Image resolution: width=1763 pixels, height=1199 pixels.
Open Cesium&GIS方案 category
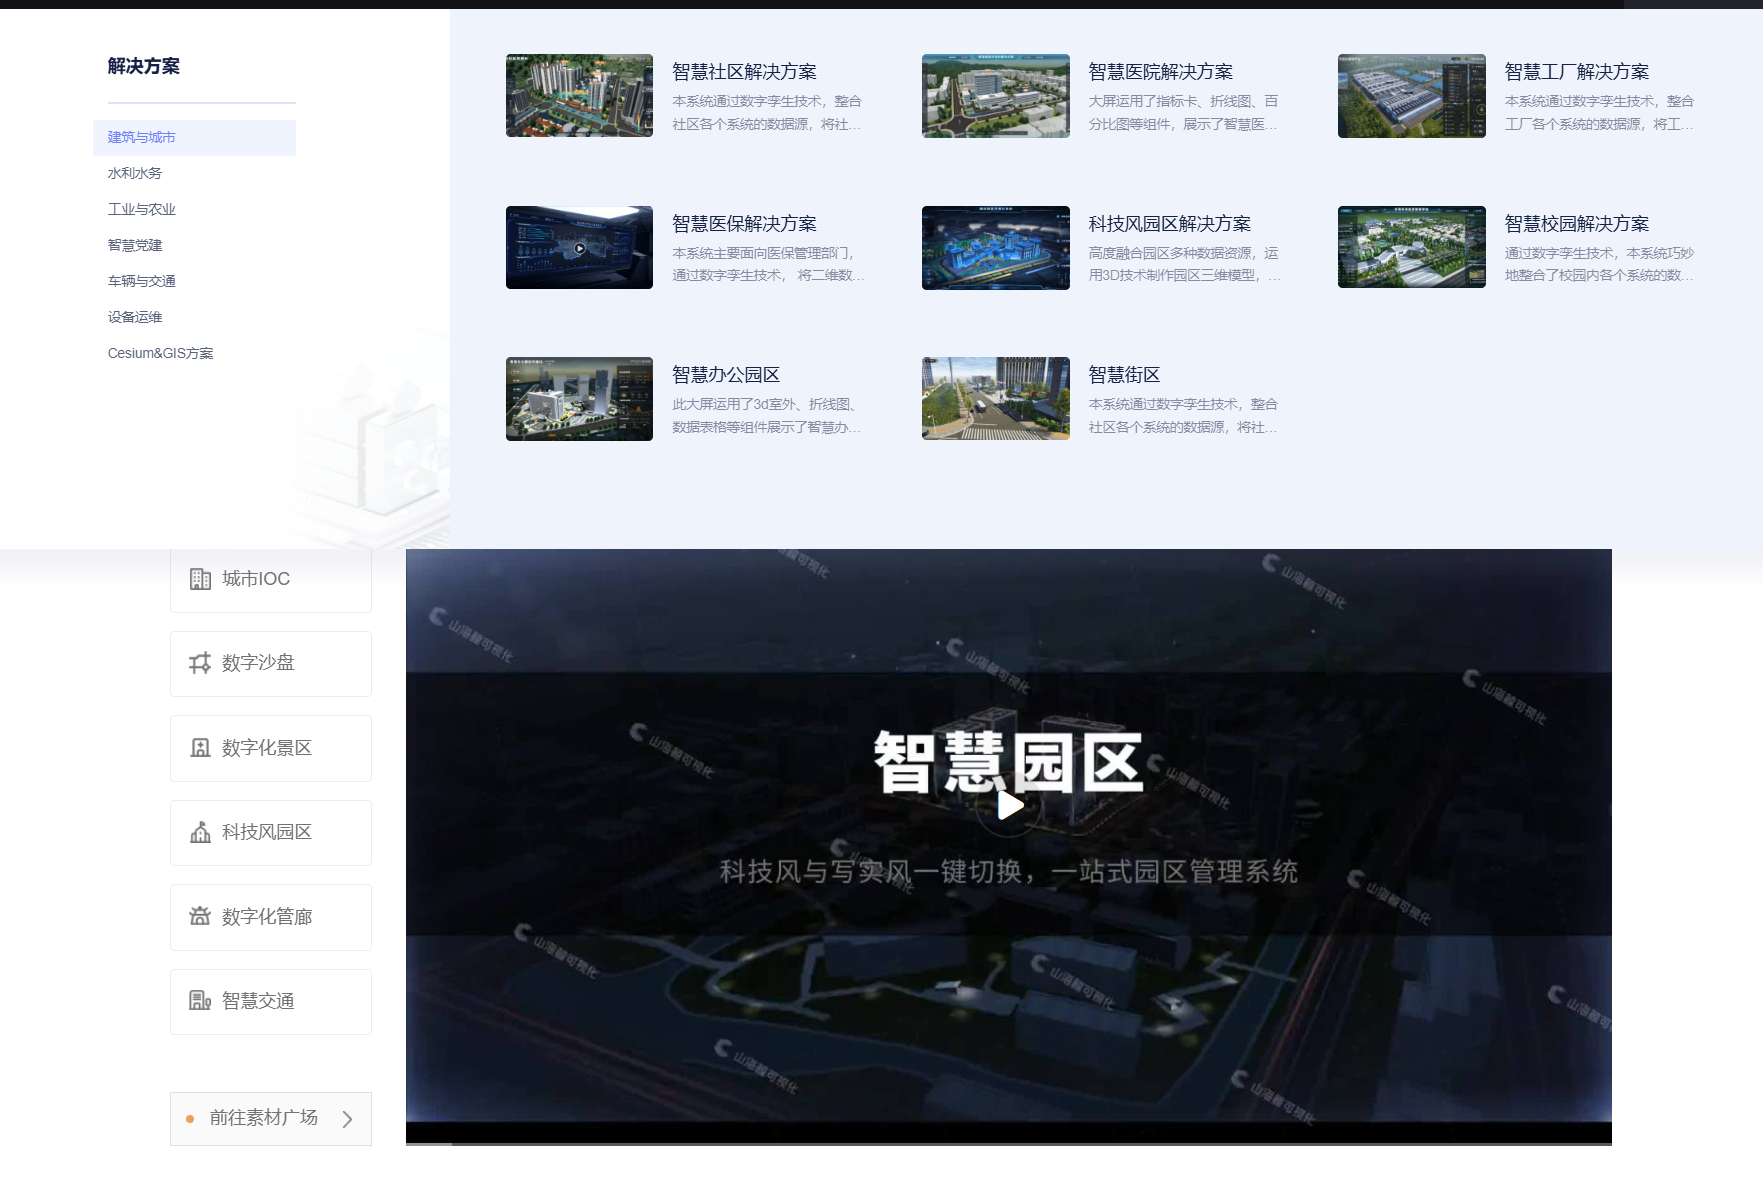(161, 353)
